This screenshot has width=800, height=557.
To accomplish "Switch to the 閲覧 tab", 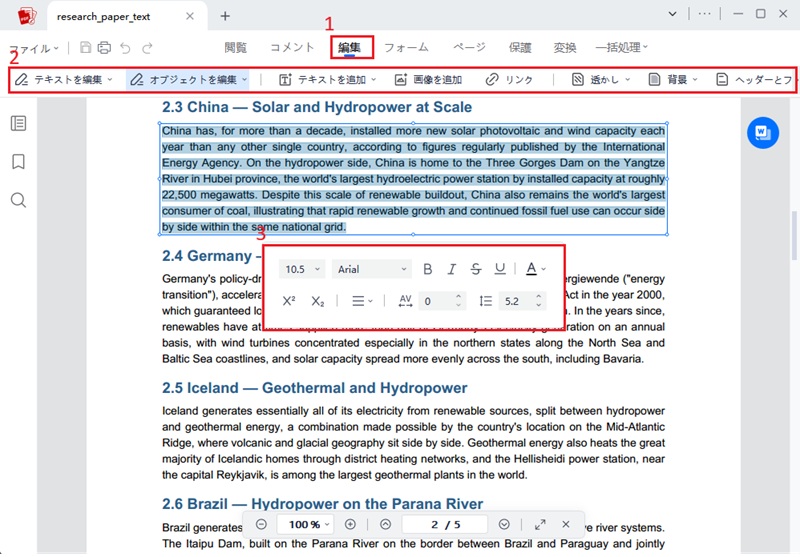I will pyautogui.click(x=235, y=47).
